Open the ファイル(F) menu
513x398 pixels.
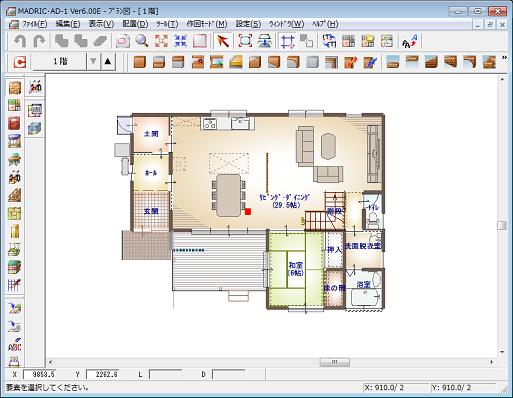34,24
